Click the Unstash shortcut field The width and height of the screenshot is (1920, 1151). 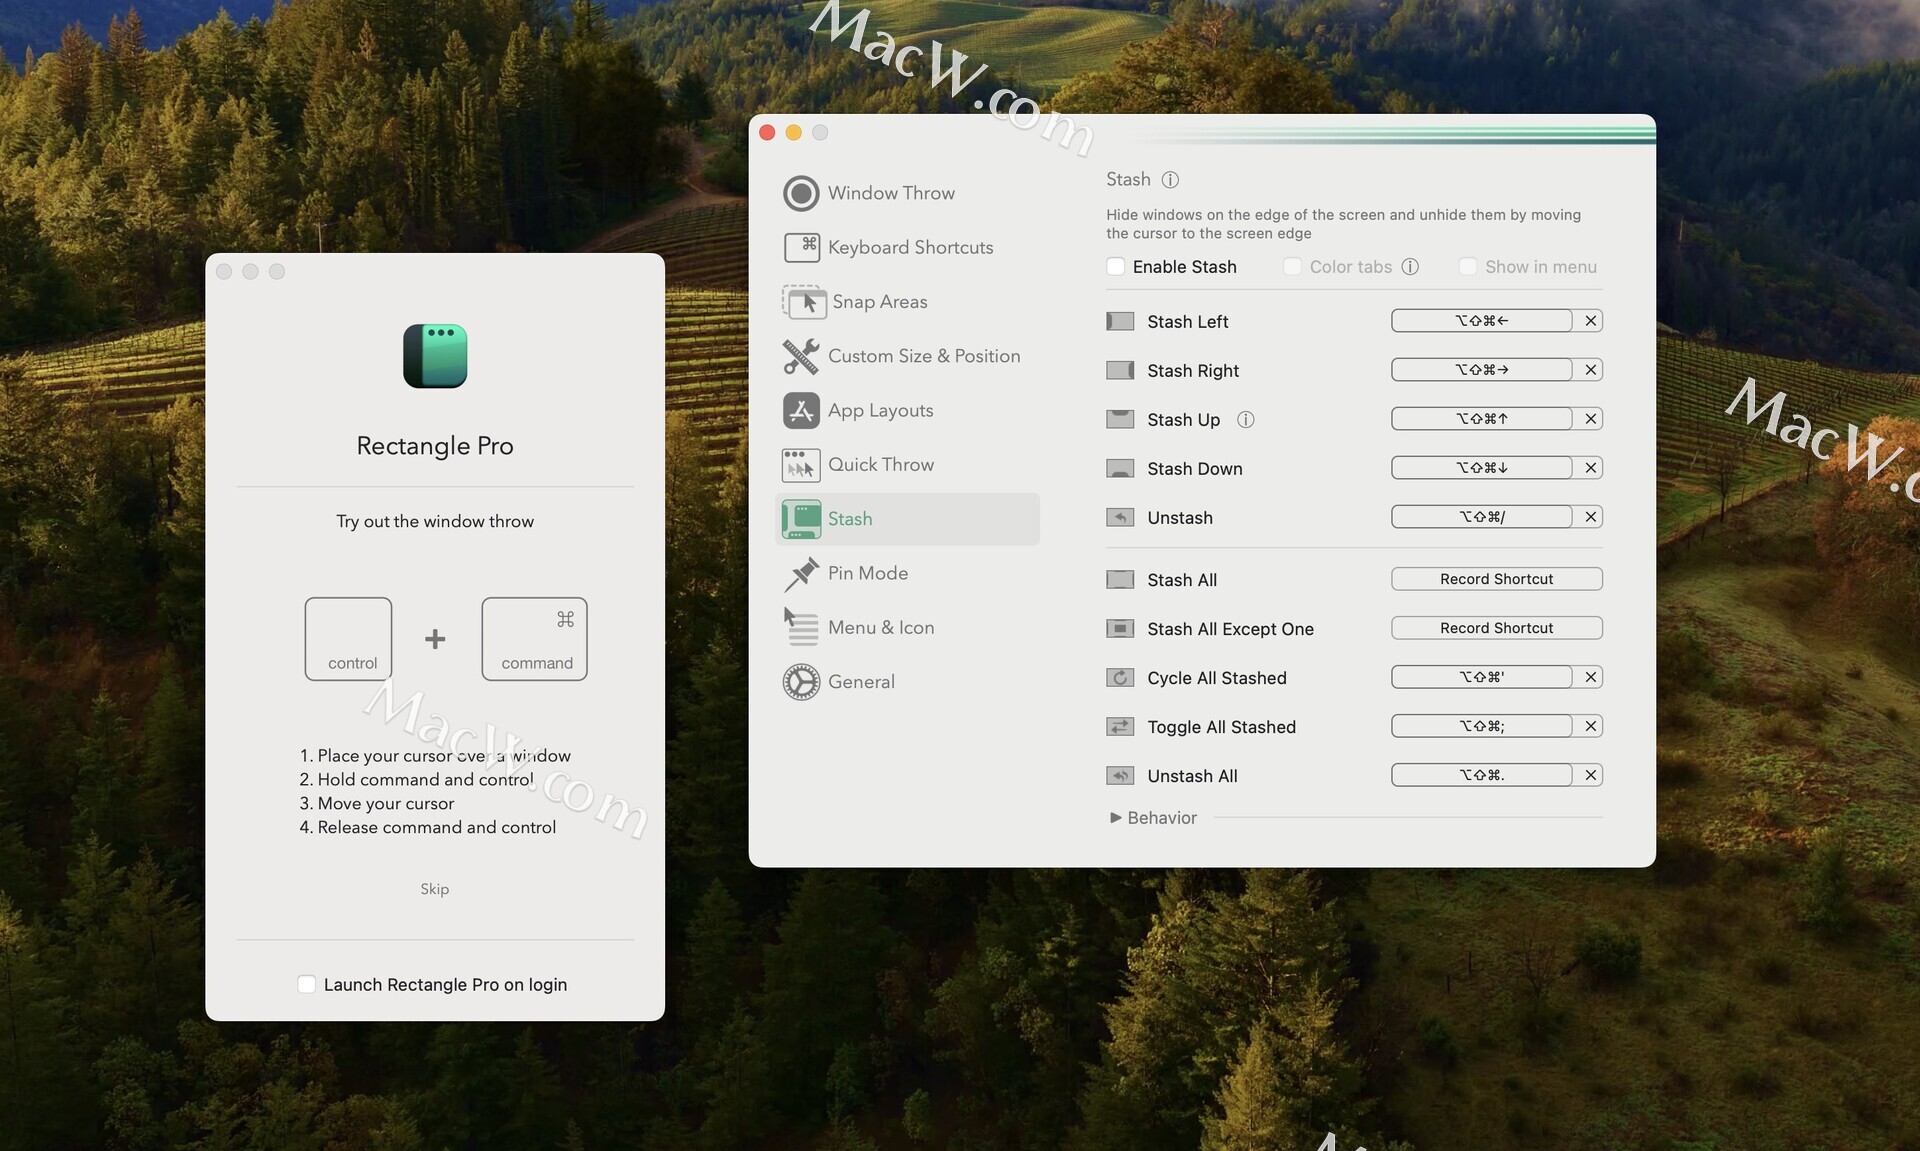click(1482, 517)
